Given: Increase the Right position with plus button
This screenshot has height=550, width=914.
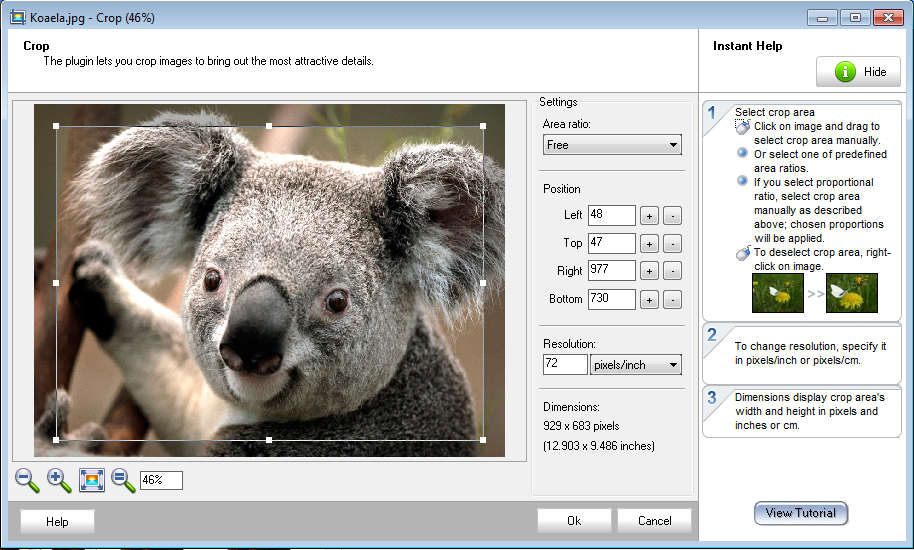Looking at the screenshot, I should click(x=648, y=271).
